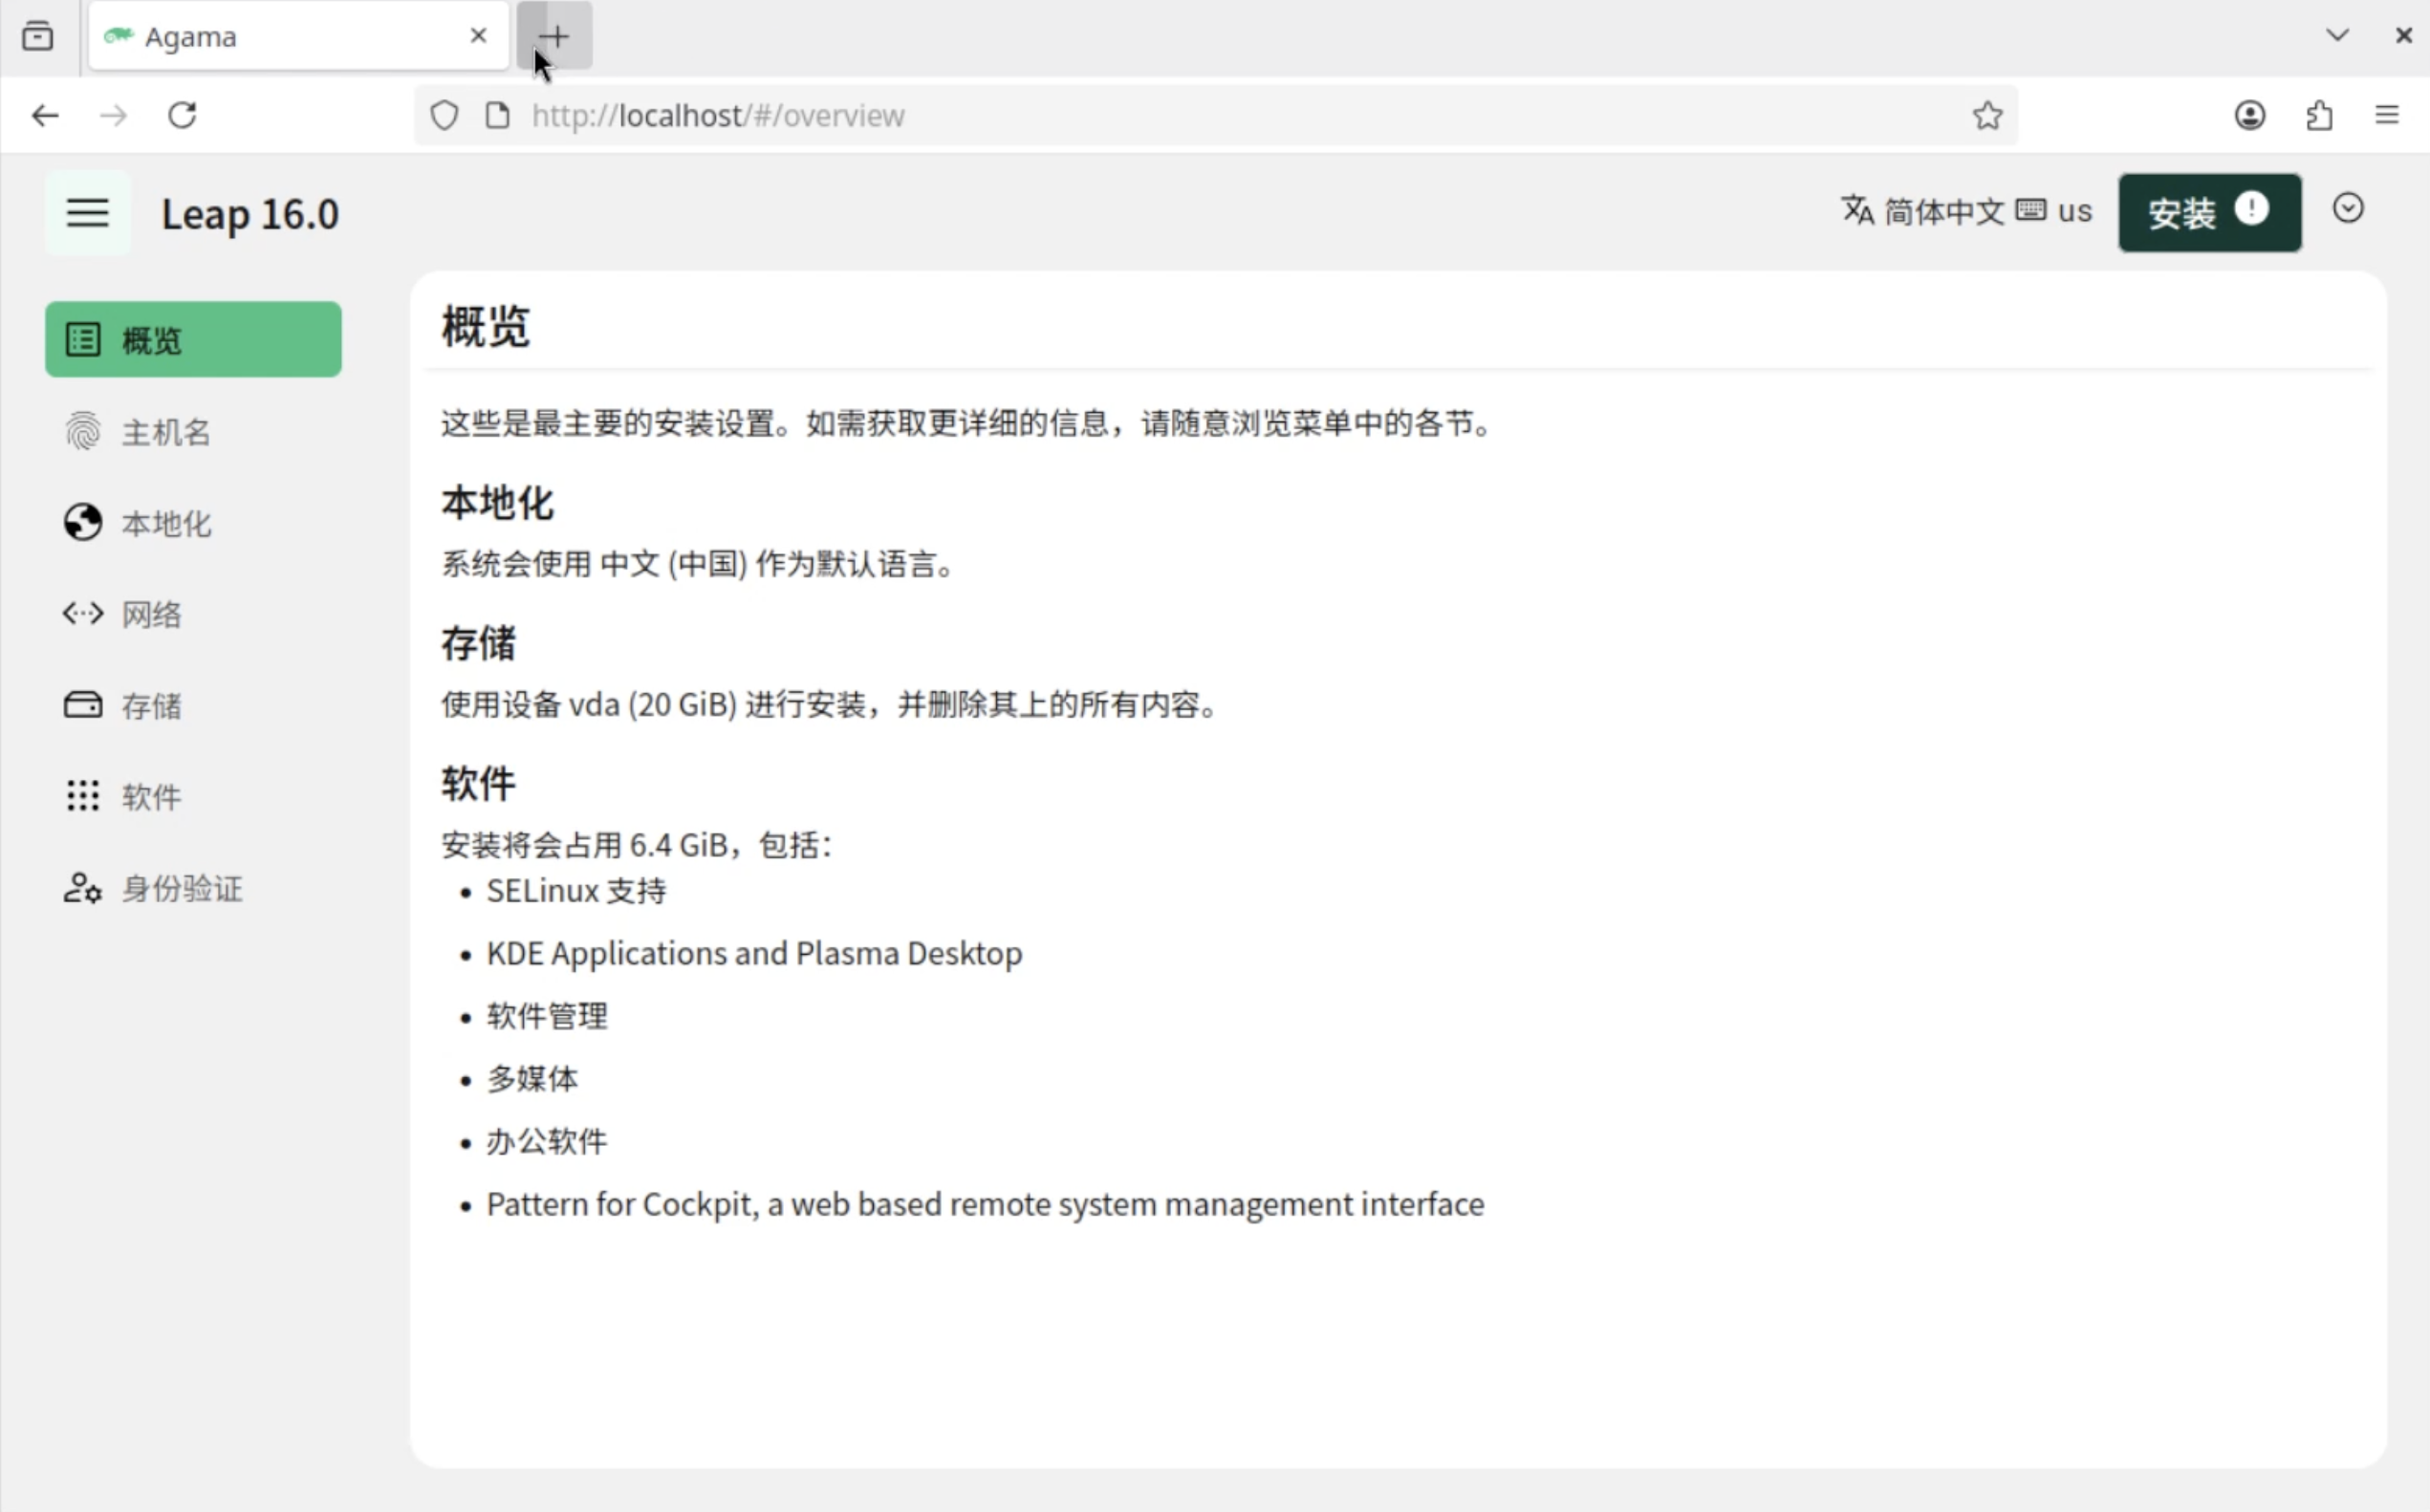Change language via 简体中文 us selector
This screenshot has height=1512, width=2430.
(x=1965, y=211)
